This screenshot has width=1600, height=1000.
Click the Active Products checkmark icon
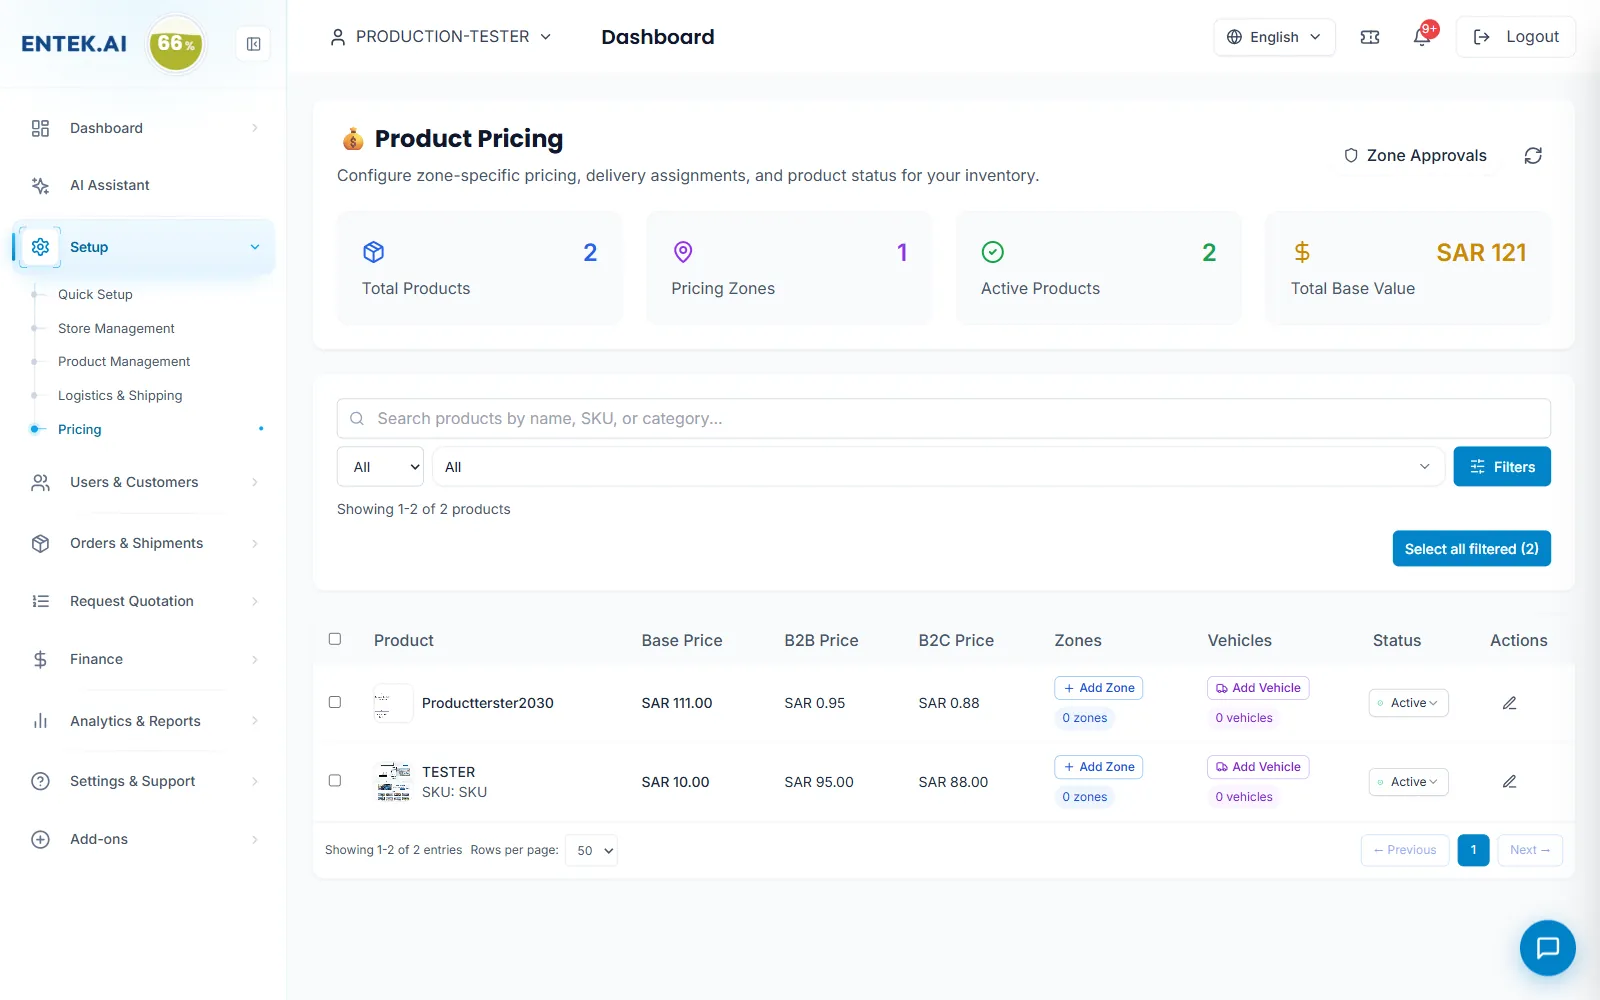click(x=992, y=252)
